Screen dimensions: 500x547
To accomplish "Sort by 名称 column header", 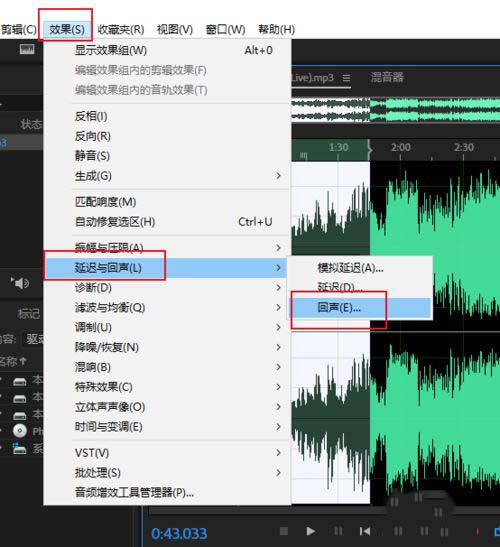I will tap(13, 361).
